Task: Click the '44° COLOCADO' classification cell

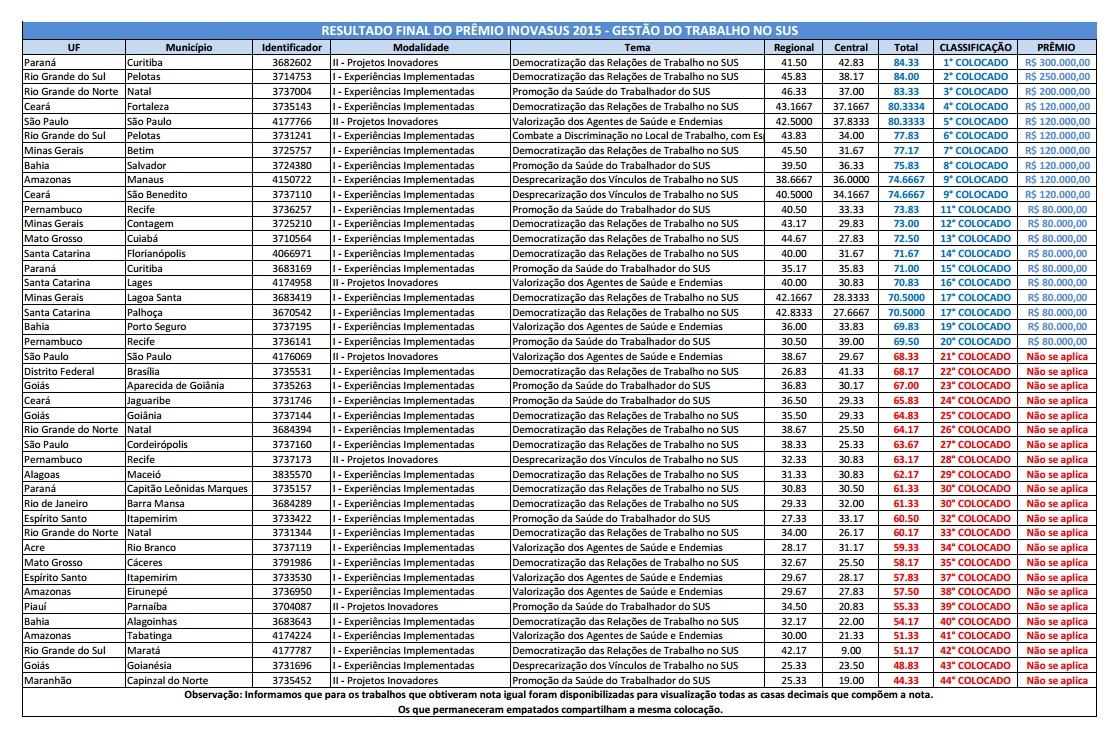Action: (976, 680)
